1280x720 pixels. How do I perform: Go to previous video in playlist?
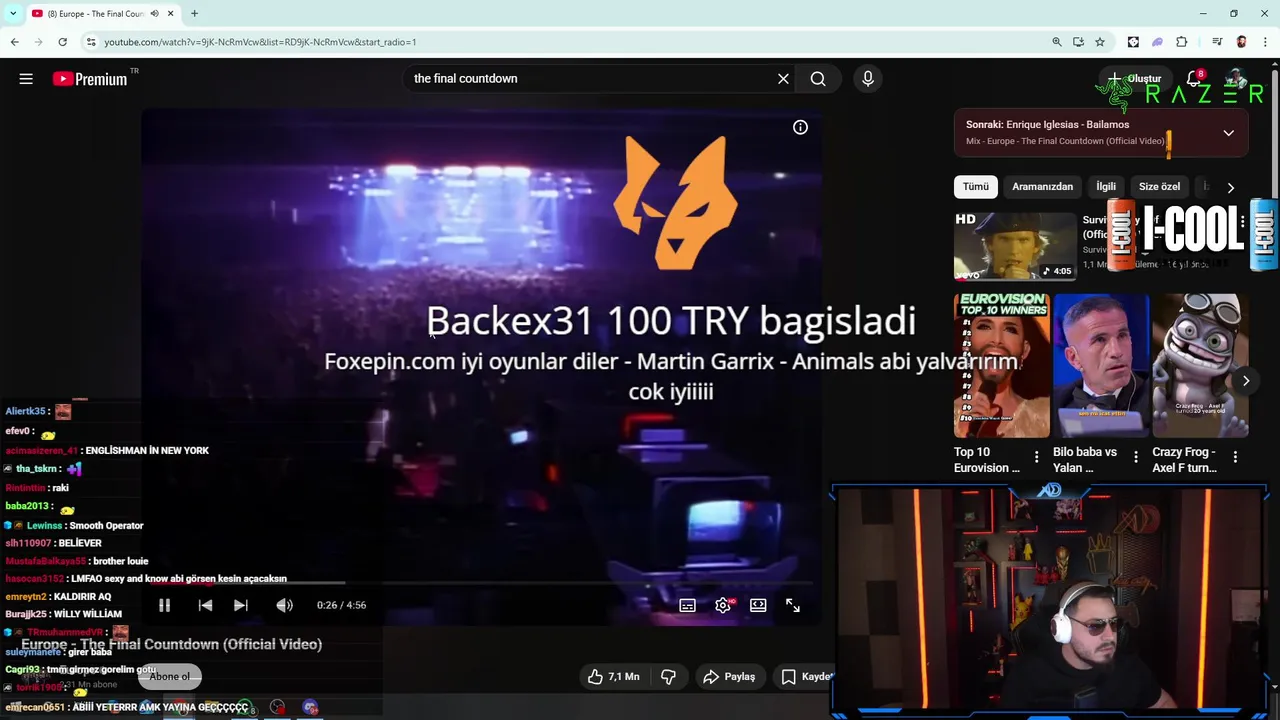tap(205, 605)
